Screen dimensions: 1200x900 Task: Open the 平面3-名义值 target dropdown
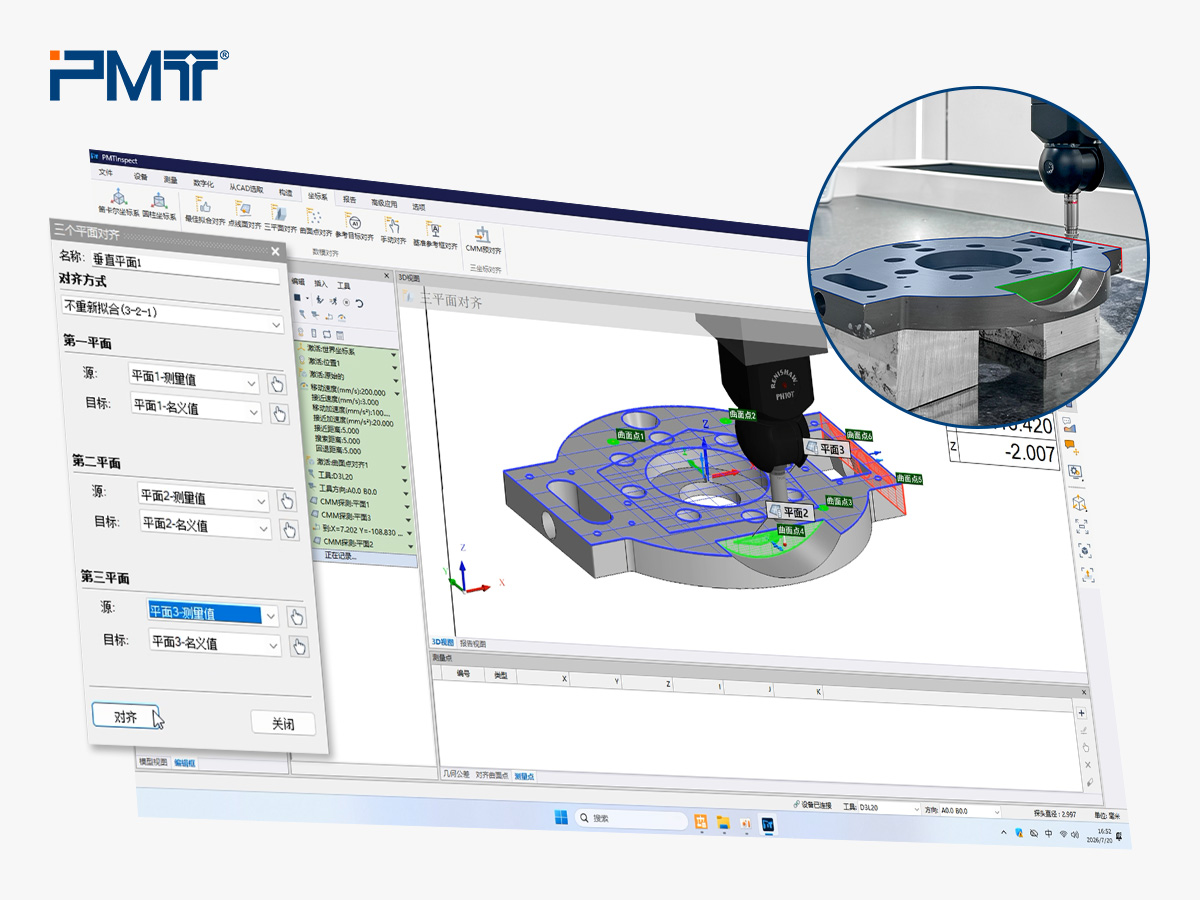[x=215, y=644]
